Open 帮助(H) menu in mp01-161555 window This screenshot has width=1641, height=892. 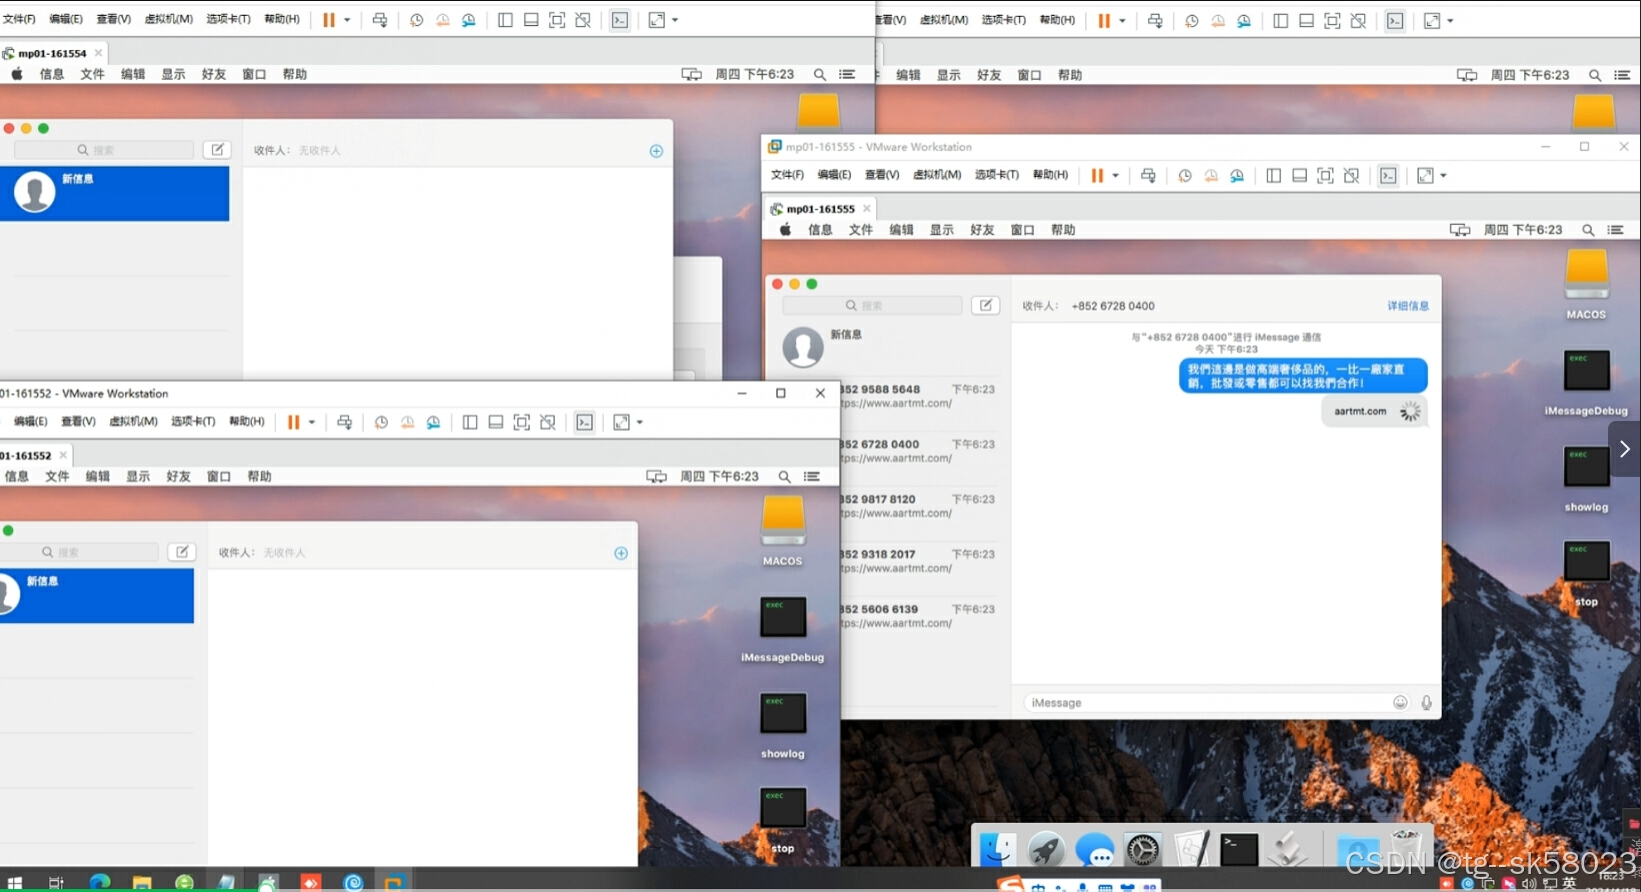pyautogui.click(x=1050, y=175)
